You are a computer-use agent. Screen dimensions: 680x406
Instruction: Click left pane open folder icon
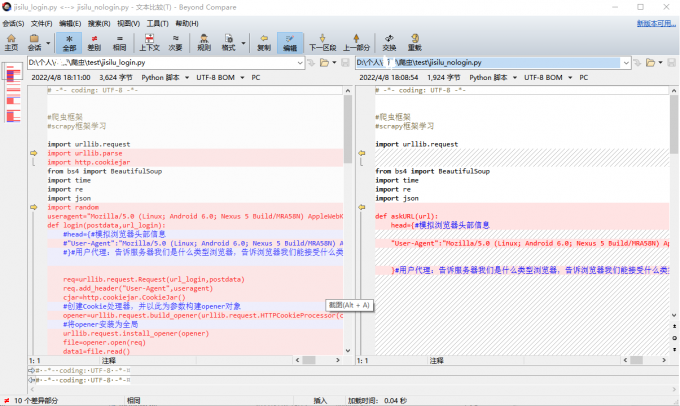pos(324,63)
